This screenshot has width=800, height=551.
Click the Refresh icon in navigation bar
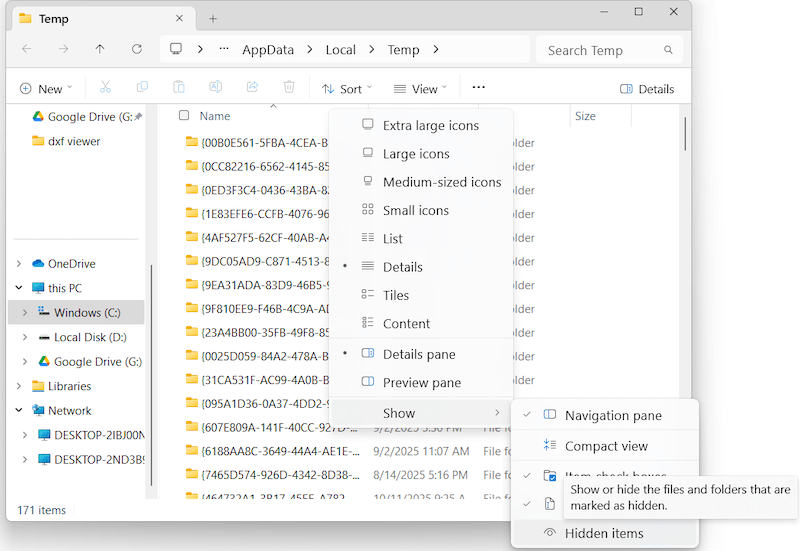click(137, 49)
